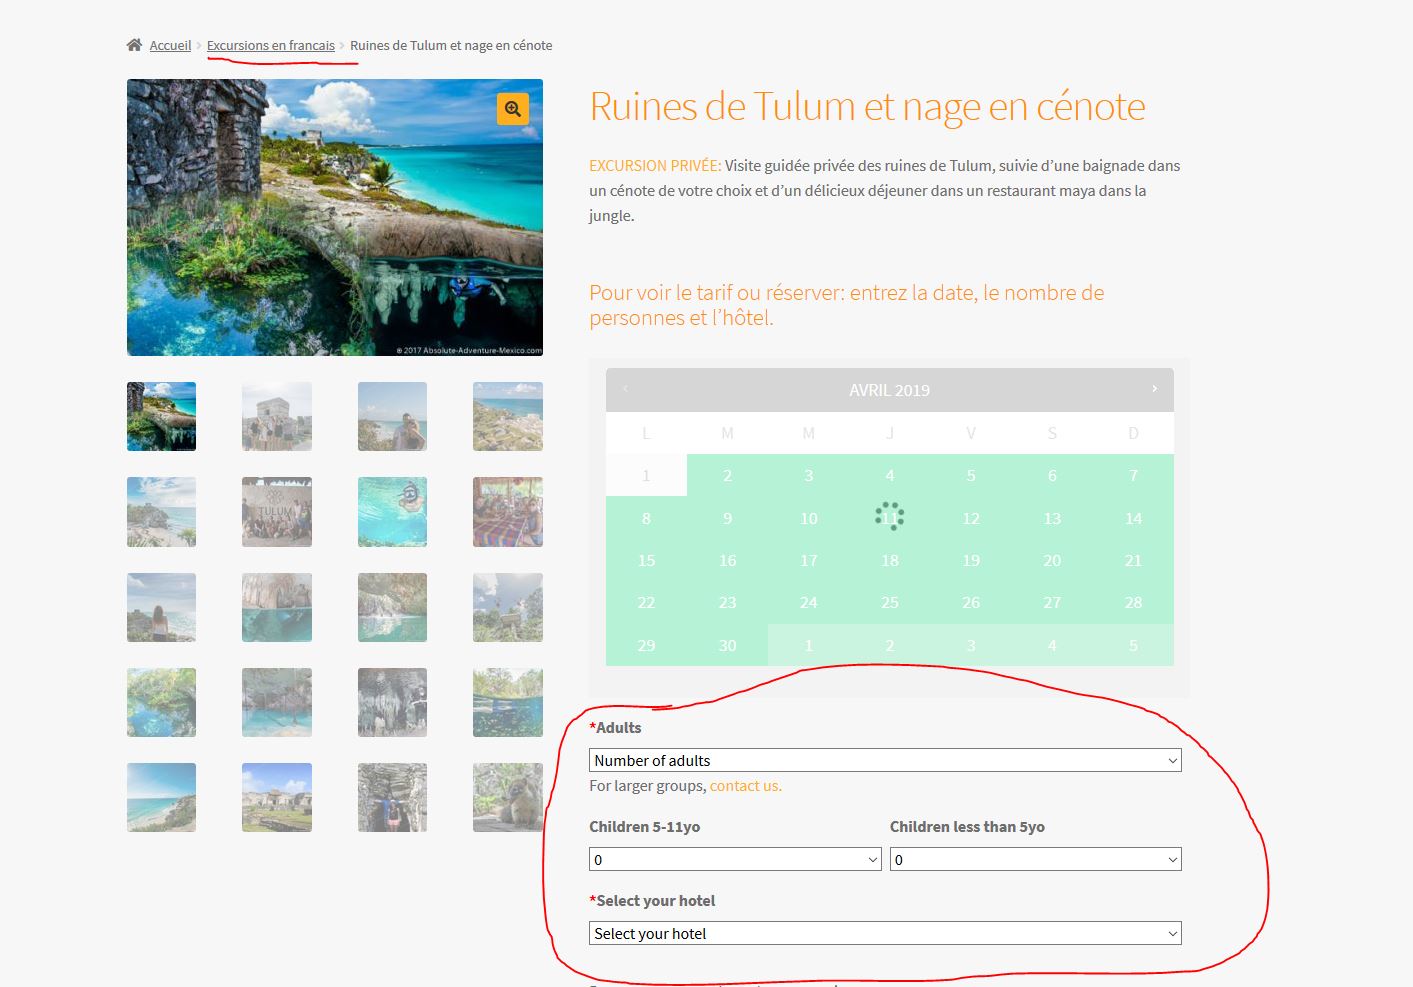Select thumbnail of half-underwater jungle cenote
Viewport: 1413px width, 987px height.
tap(508, 702)
